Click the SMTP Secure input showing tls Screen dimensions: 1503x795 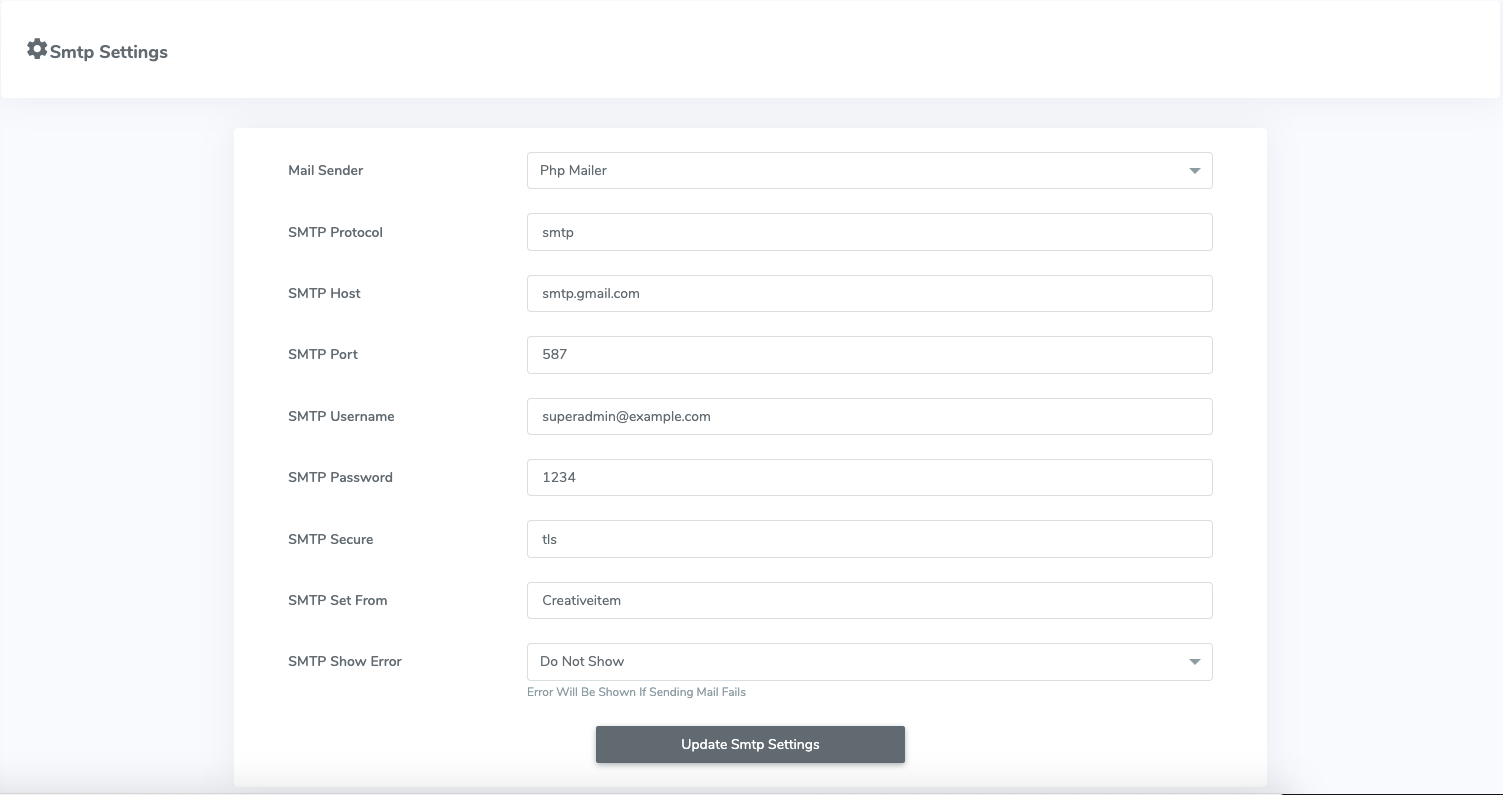coord(868,539)
